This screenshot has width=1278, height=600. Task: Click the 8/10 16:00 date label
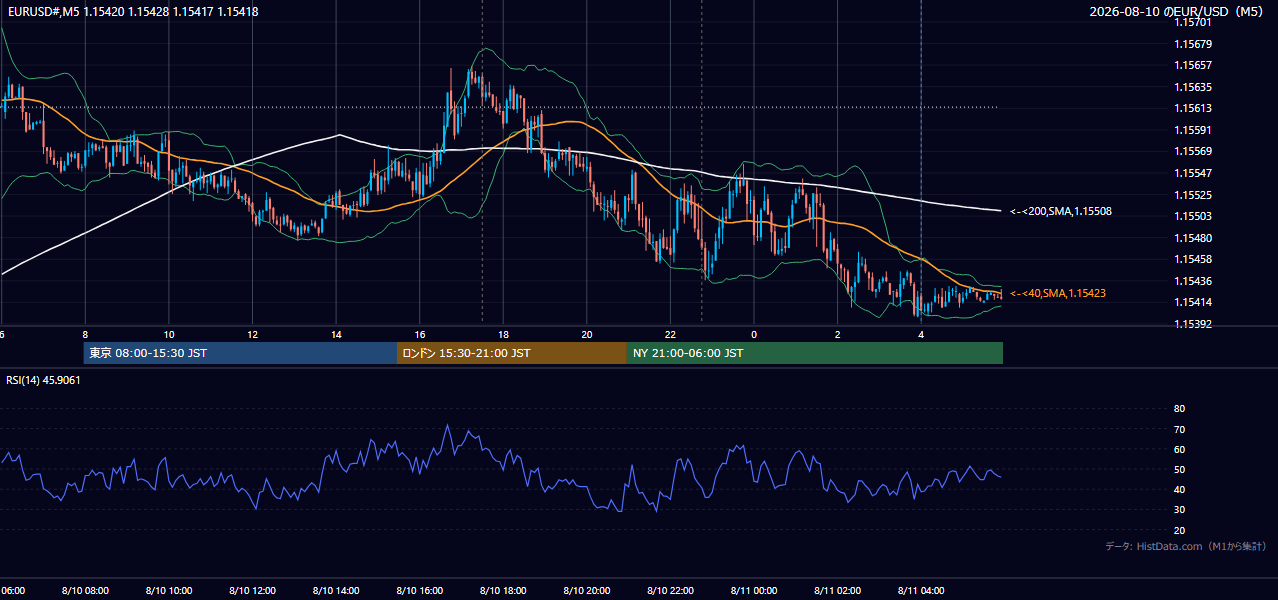pos(419,591)
